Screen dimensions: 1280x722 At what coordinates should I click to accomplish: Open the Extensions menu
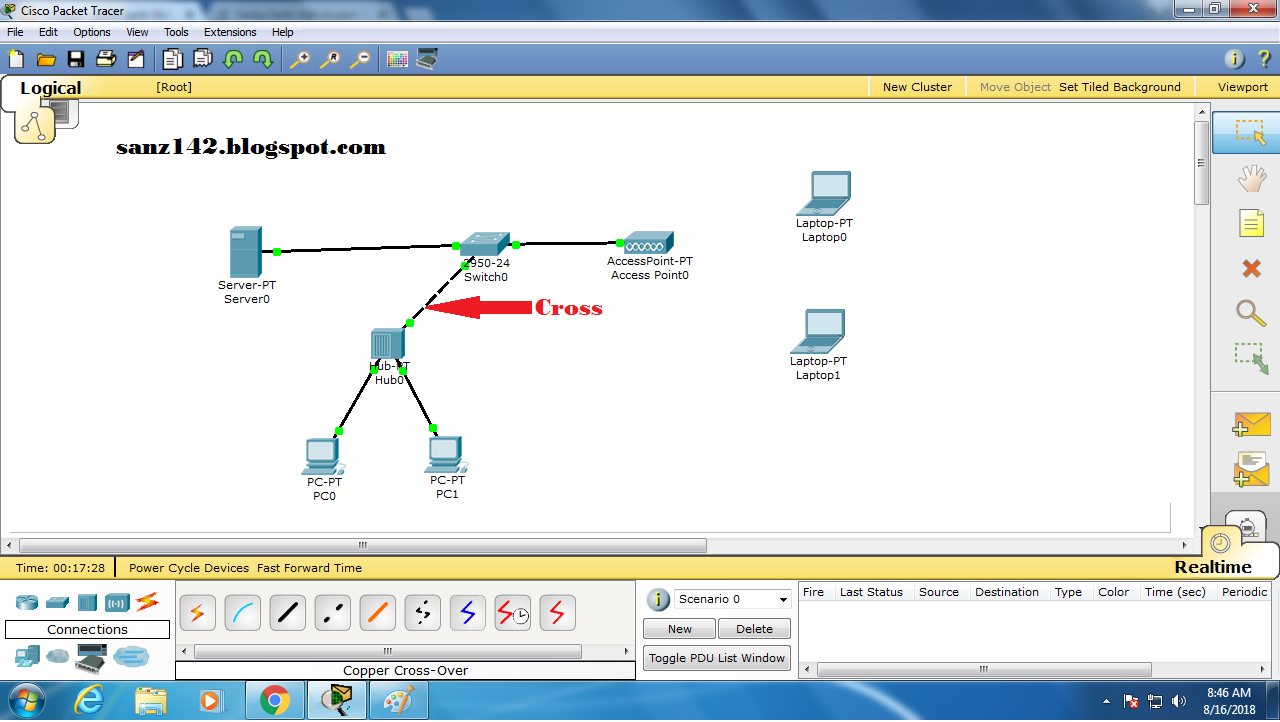point(230,32)
